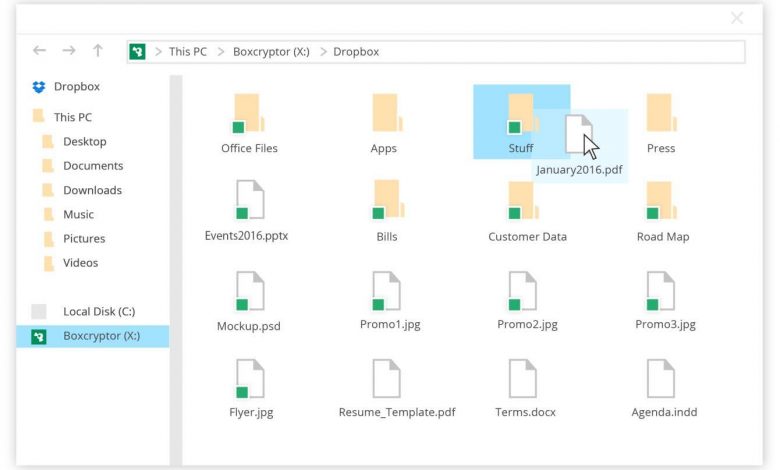Click the January2016.pdf file label
Viewport: 780px width, 470px height.
tap(579, 170)
